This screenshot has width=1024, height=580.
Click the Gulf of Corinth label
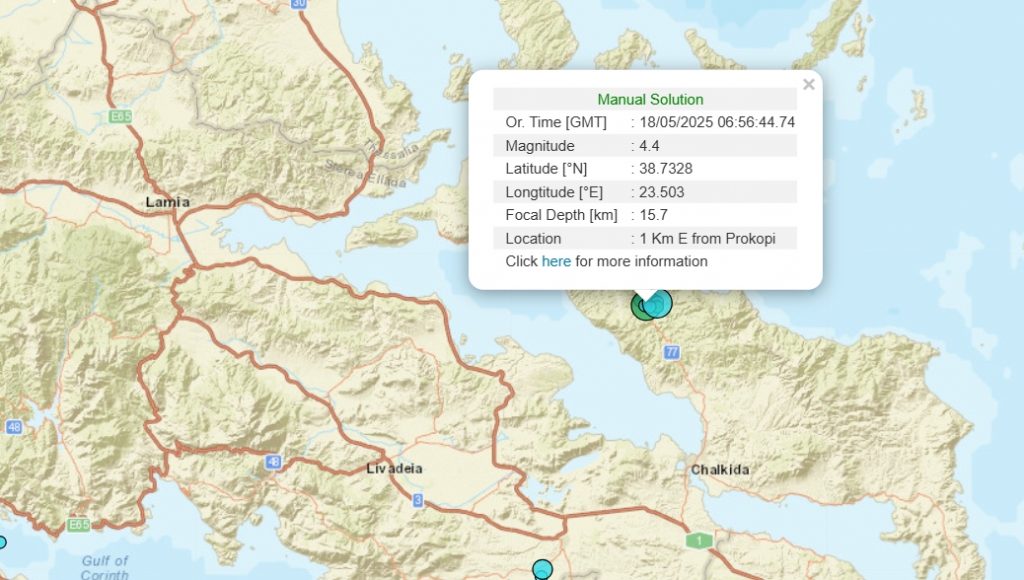(x=105, y=567)
